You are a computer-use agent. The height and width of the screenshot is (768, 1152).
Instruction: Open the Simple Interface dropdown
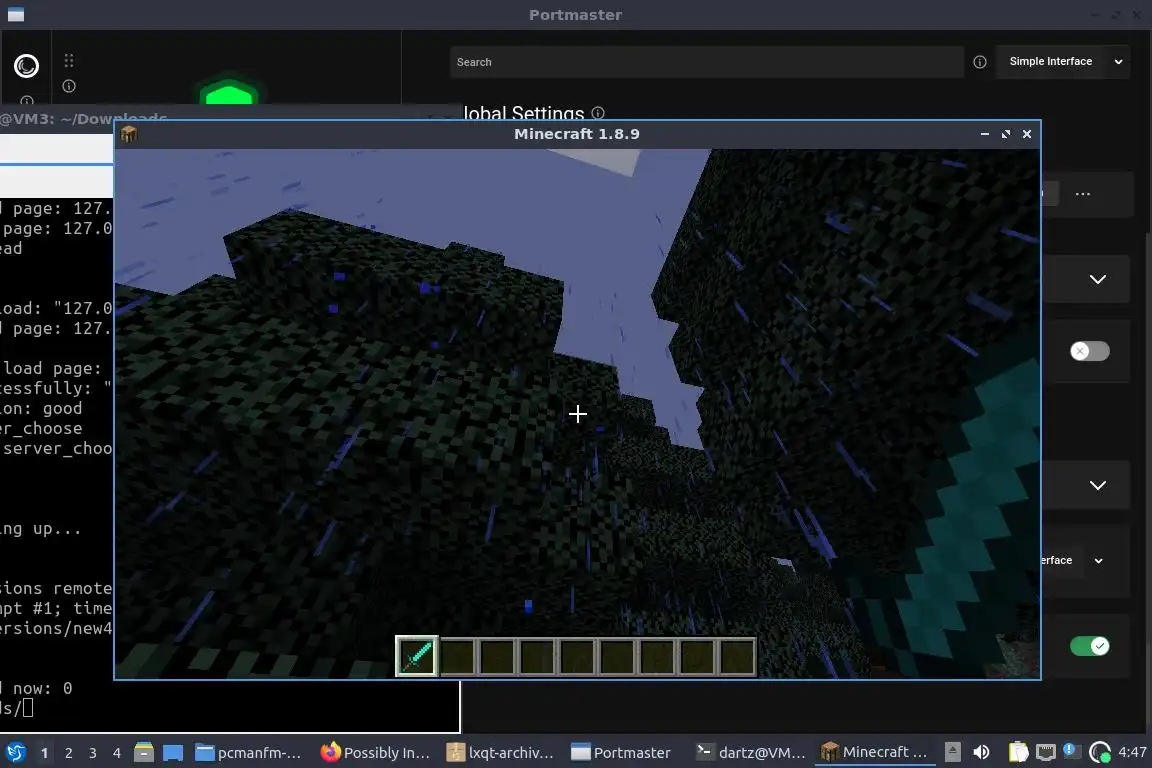coord(1063,62)
